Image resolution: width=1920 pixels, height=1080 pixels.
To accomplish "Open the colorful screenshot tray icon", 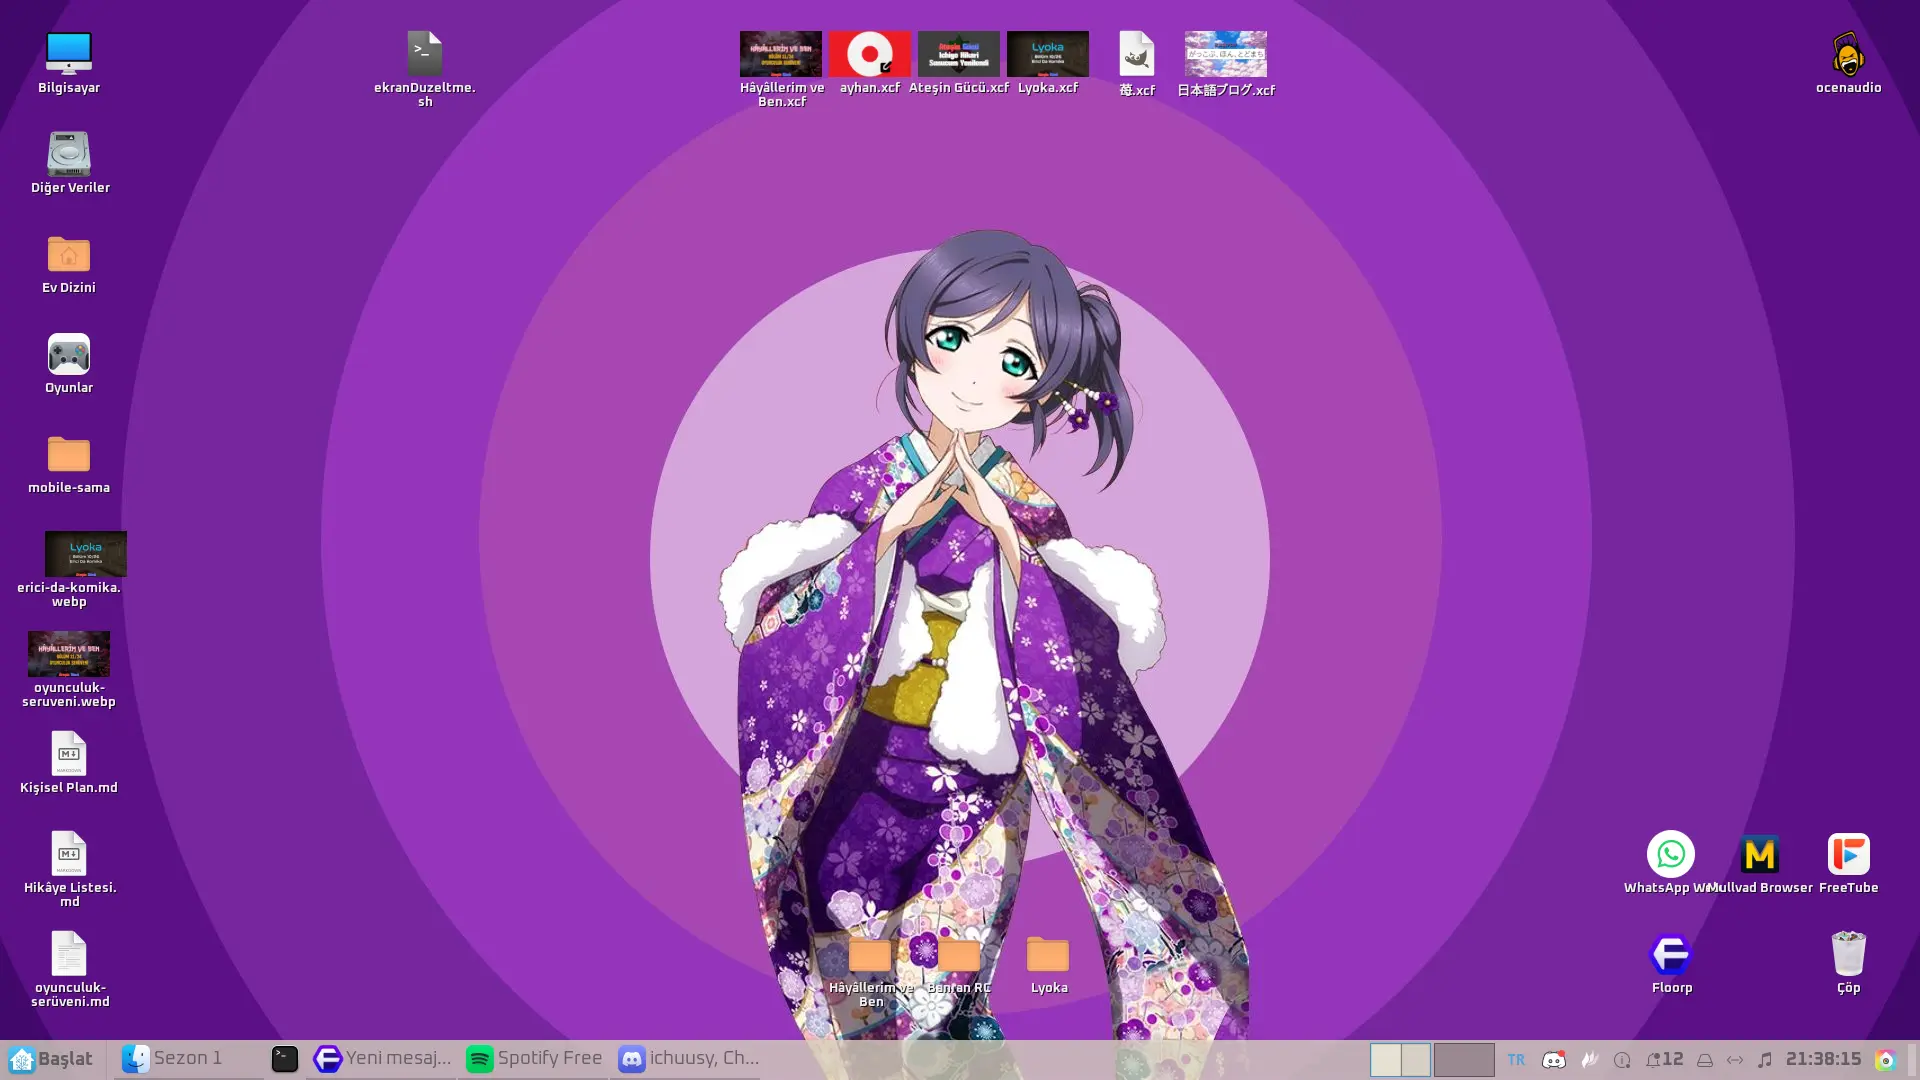I will click(x=1886, y=1060).
